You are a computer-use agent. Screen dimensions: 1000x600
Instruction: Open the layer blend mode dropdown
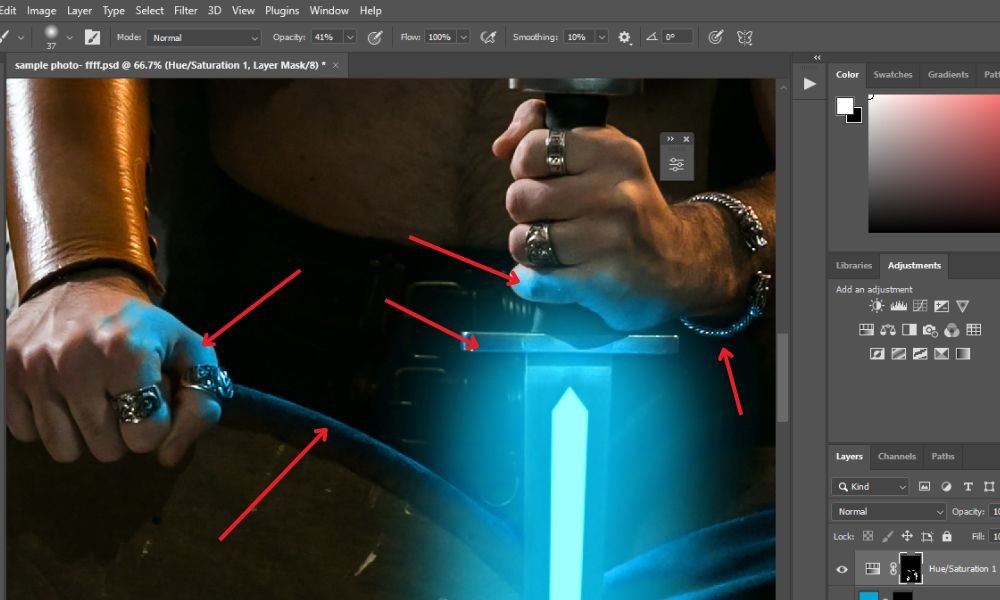click(x=888, y=511)
